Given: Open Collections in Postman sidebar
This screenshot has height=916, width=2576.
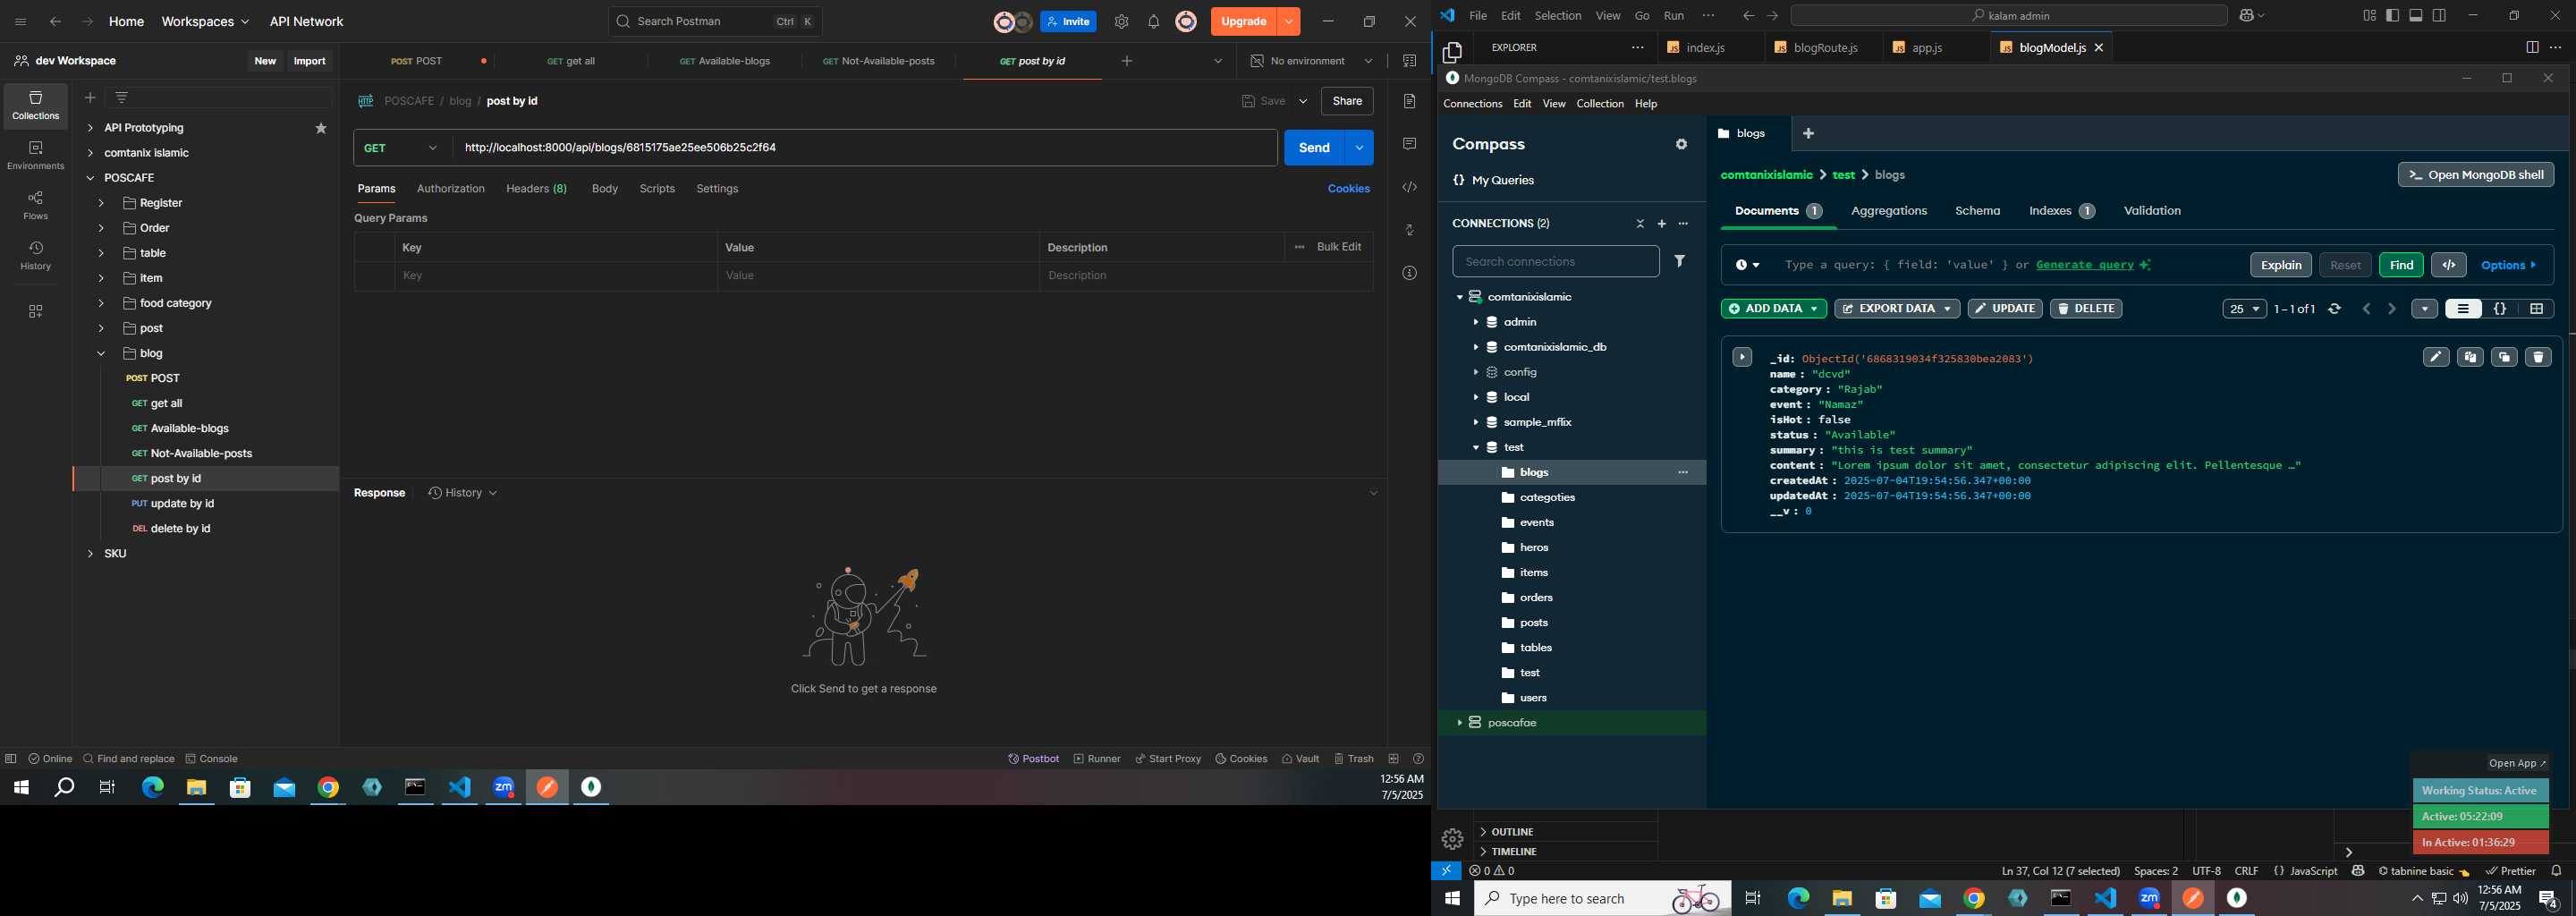Looking at the screenshot, I should coord(36,106).
